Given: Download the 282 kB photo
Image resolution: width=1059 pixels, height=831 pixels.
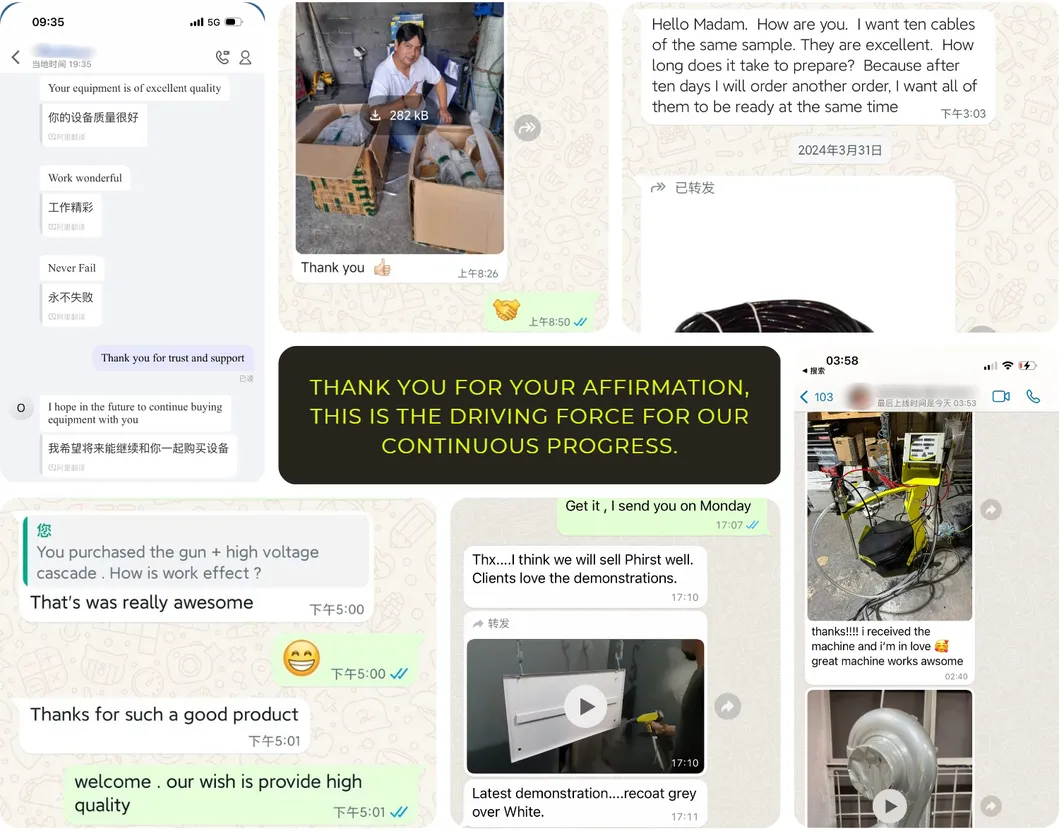Looking at the screenshot, I should [x=399, y=116].
